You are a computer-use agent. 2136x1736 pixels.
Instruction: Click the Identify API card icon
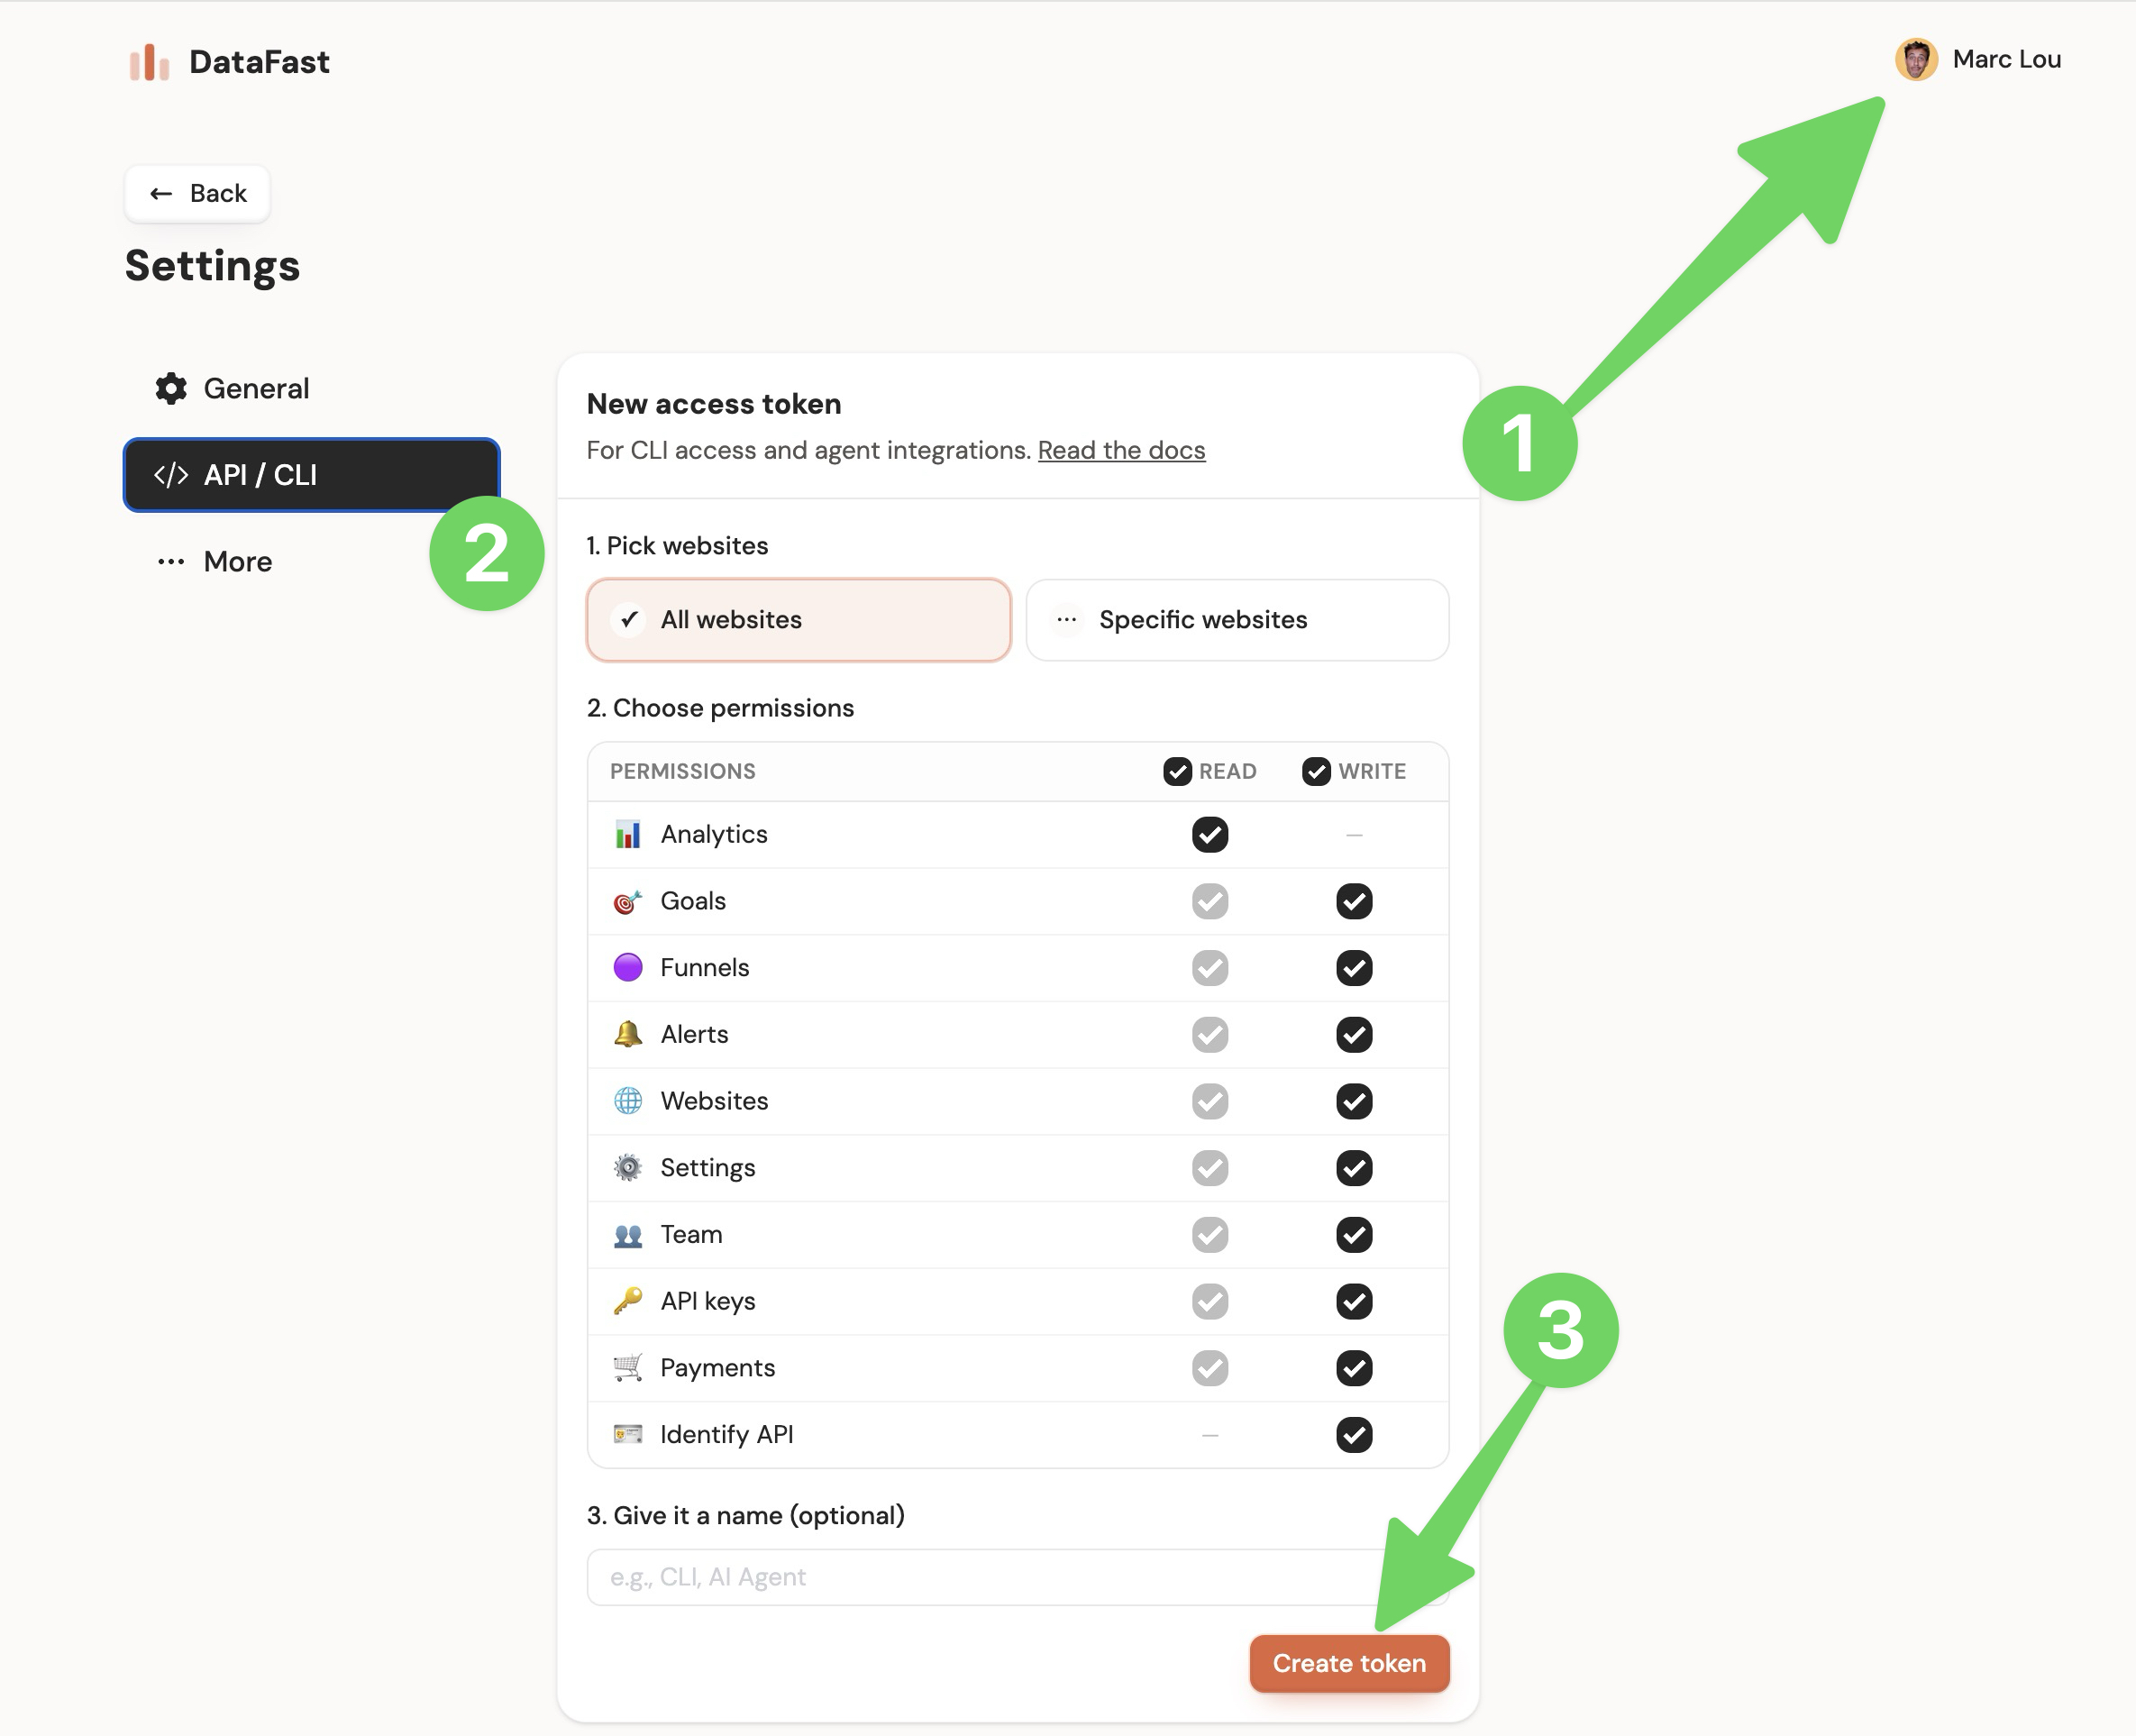coord(628,1434)
